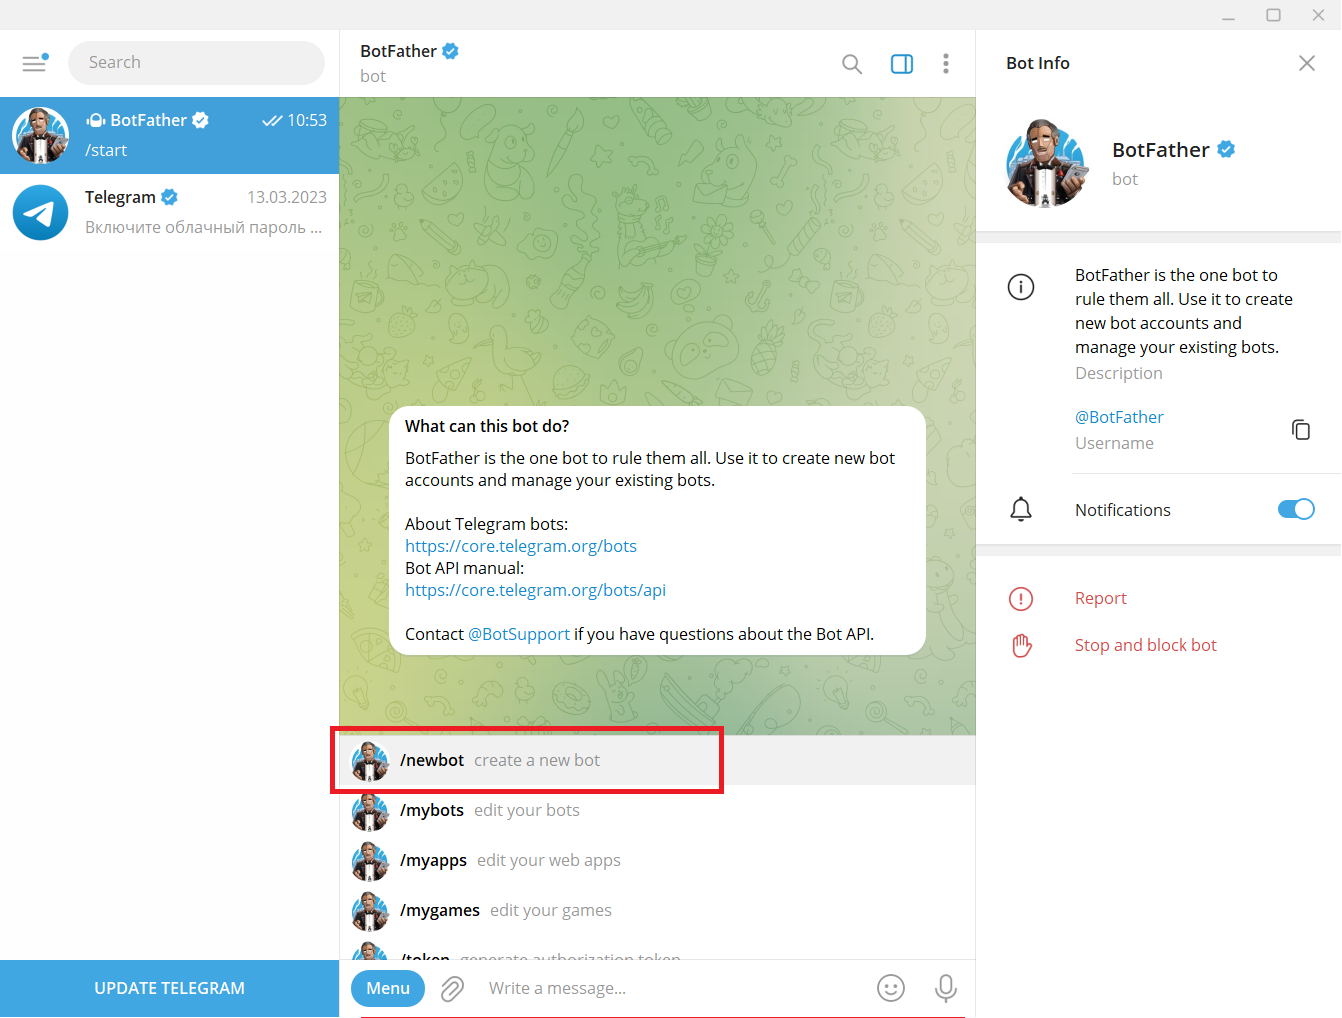Open the core.telegram.org/bots/api link
1342x1018 pixels.
tap(535, 590)
